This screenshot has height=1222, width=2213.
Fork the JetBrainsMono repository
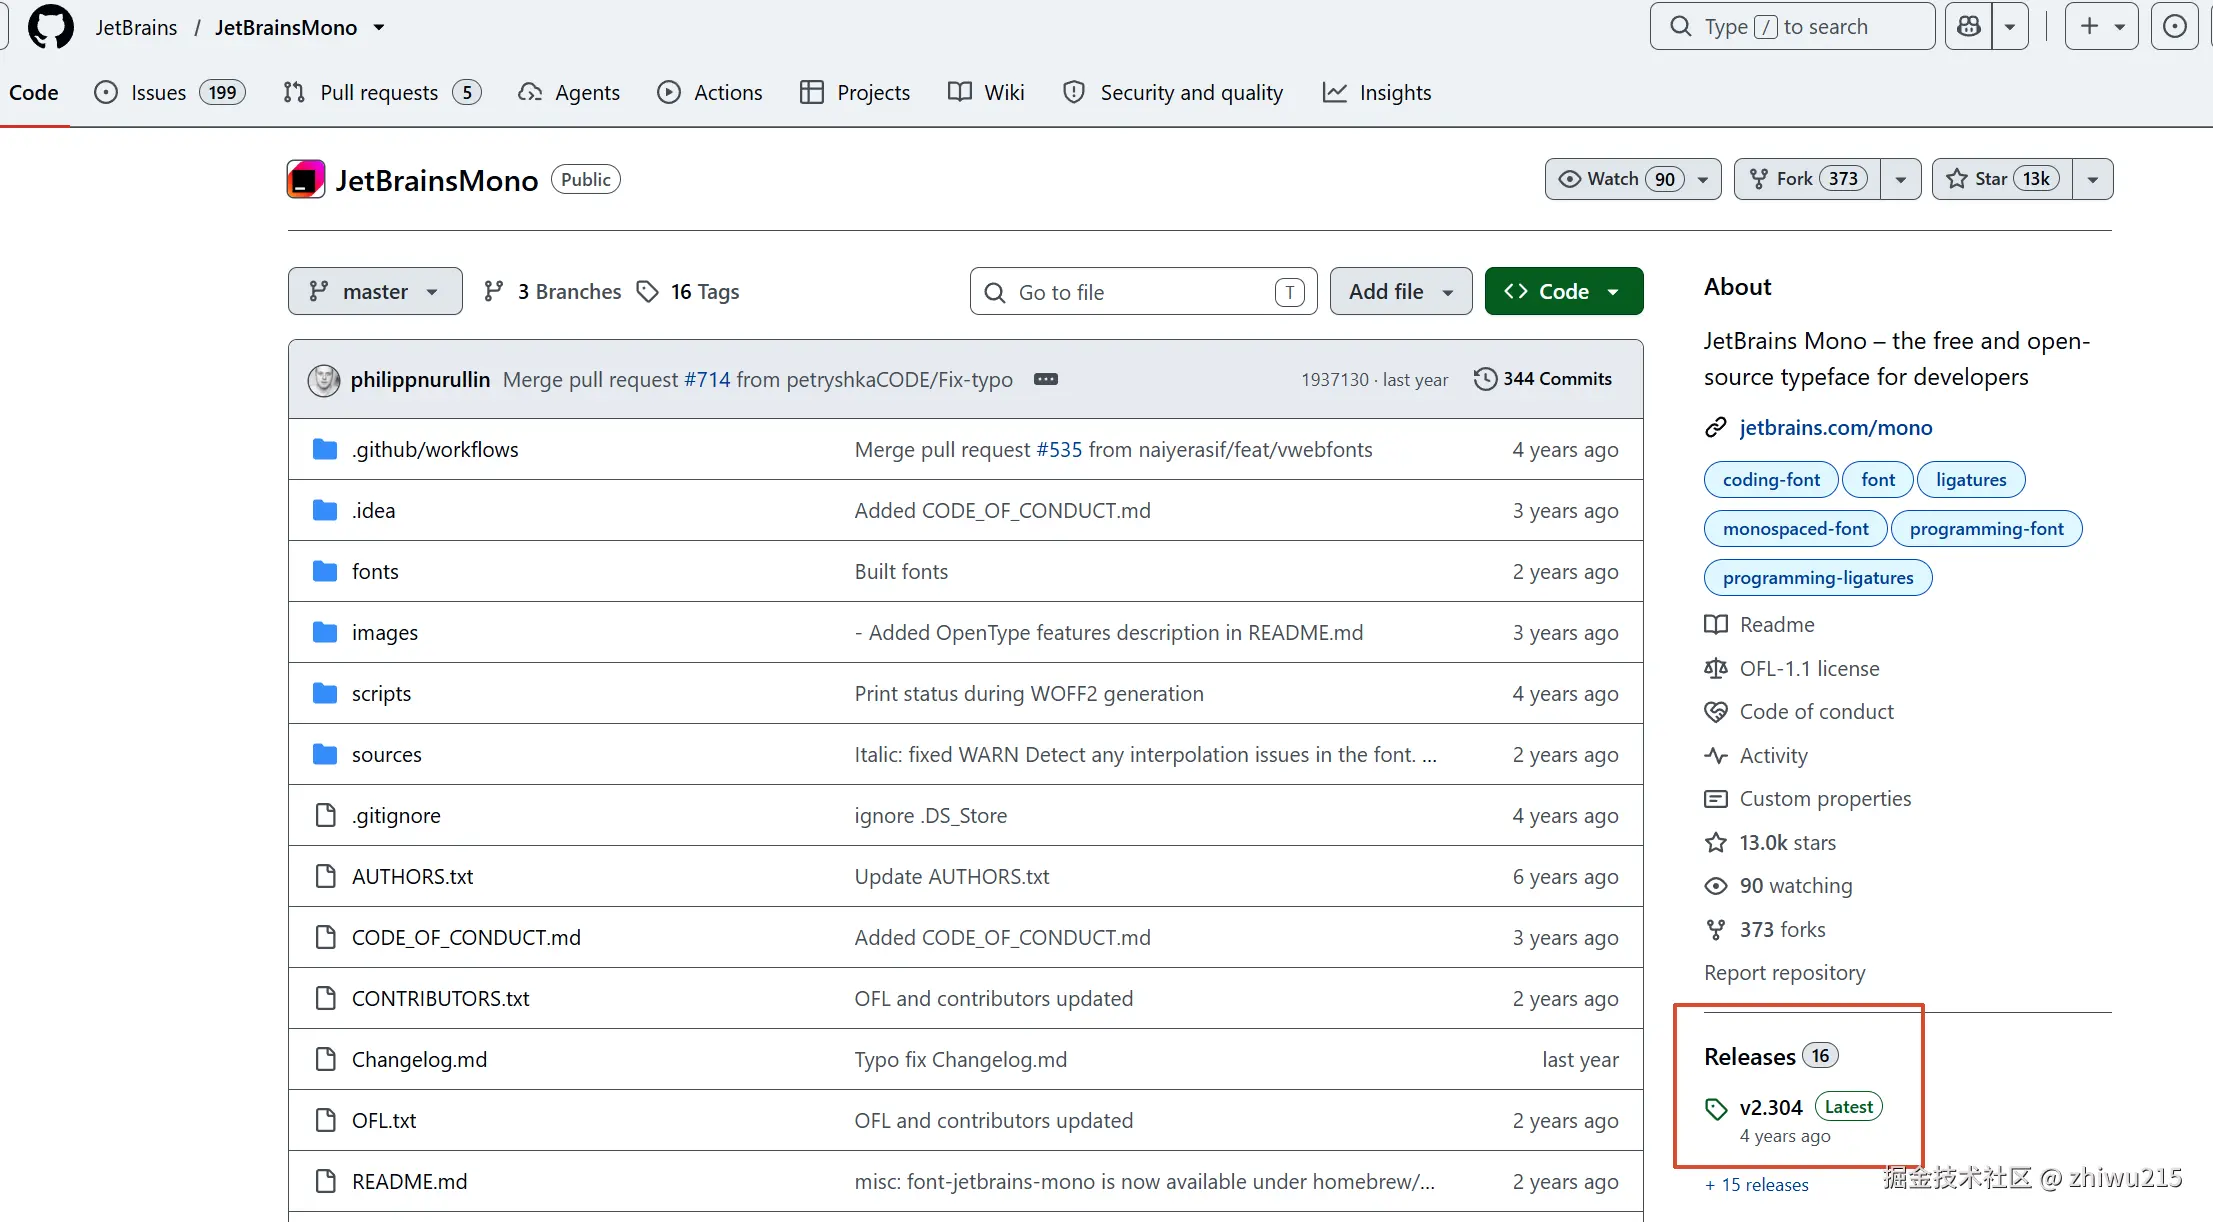[1808, 179]
